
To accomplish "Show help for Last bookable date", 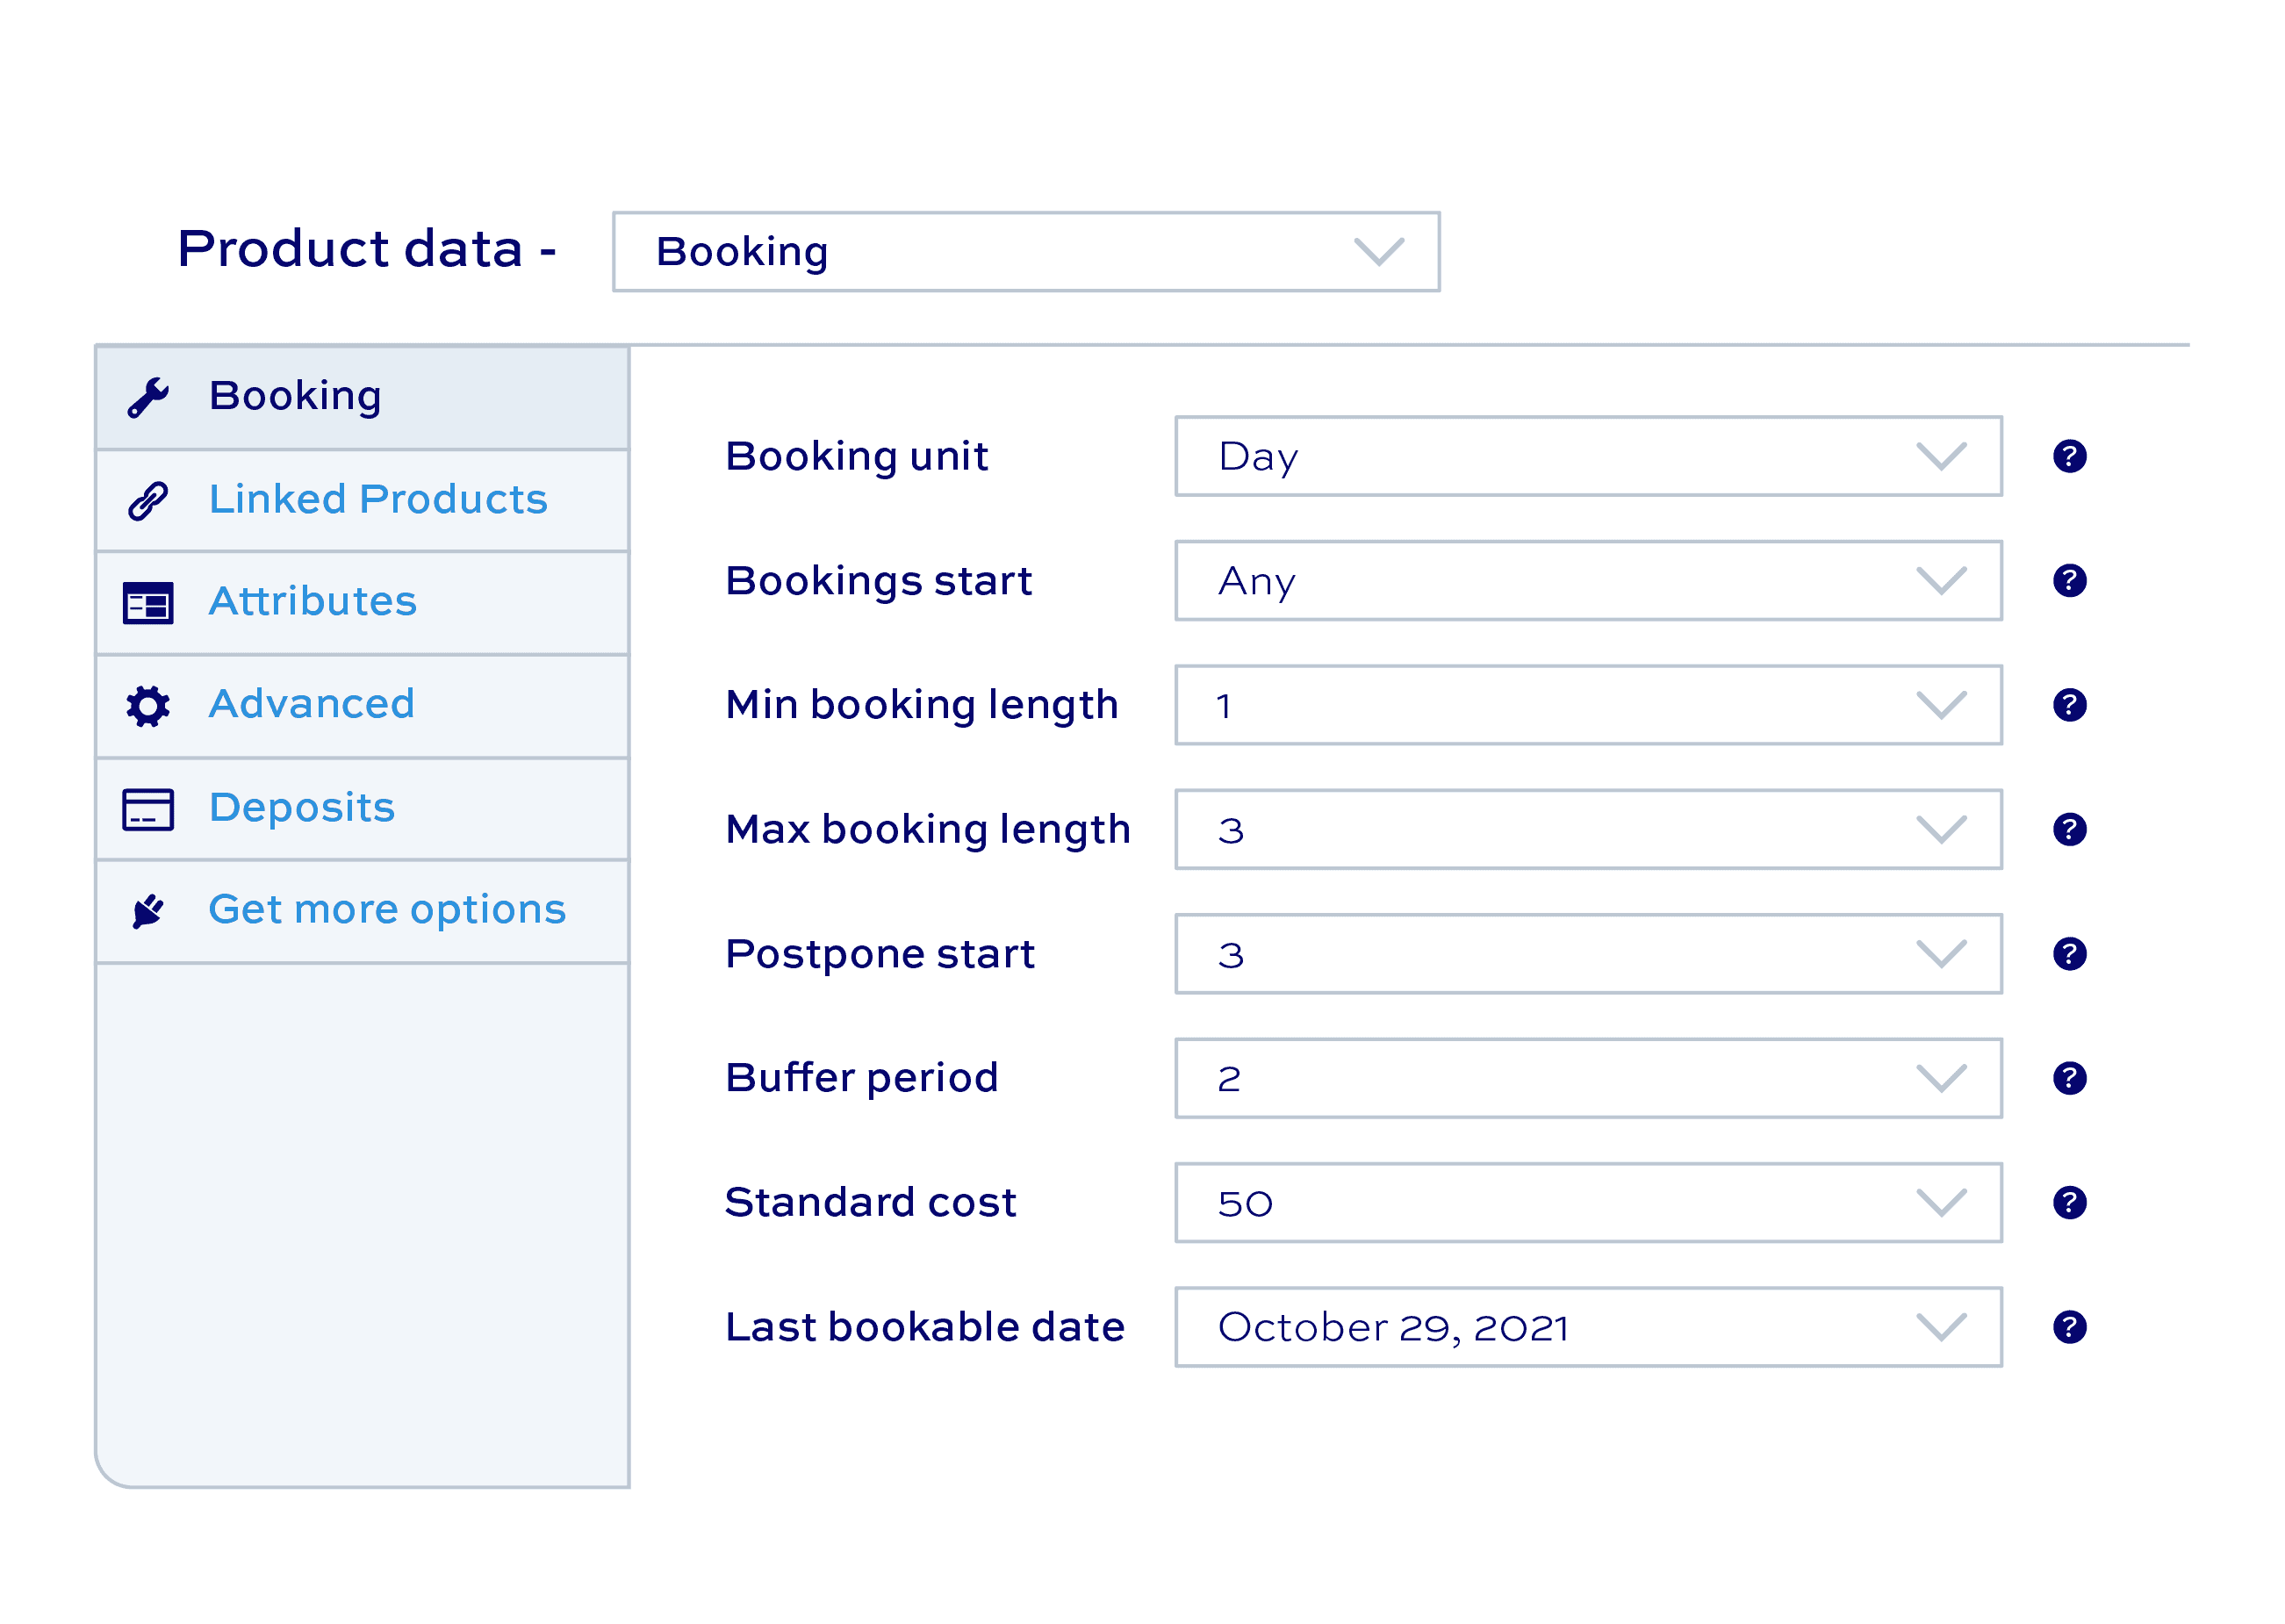I will (x=2069, y=1327).
